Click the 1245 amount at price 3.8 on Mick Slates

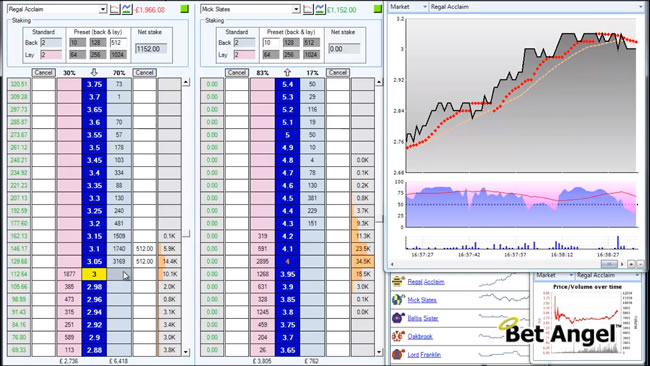click(262, 312)
